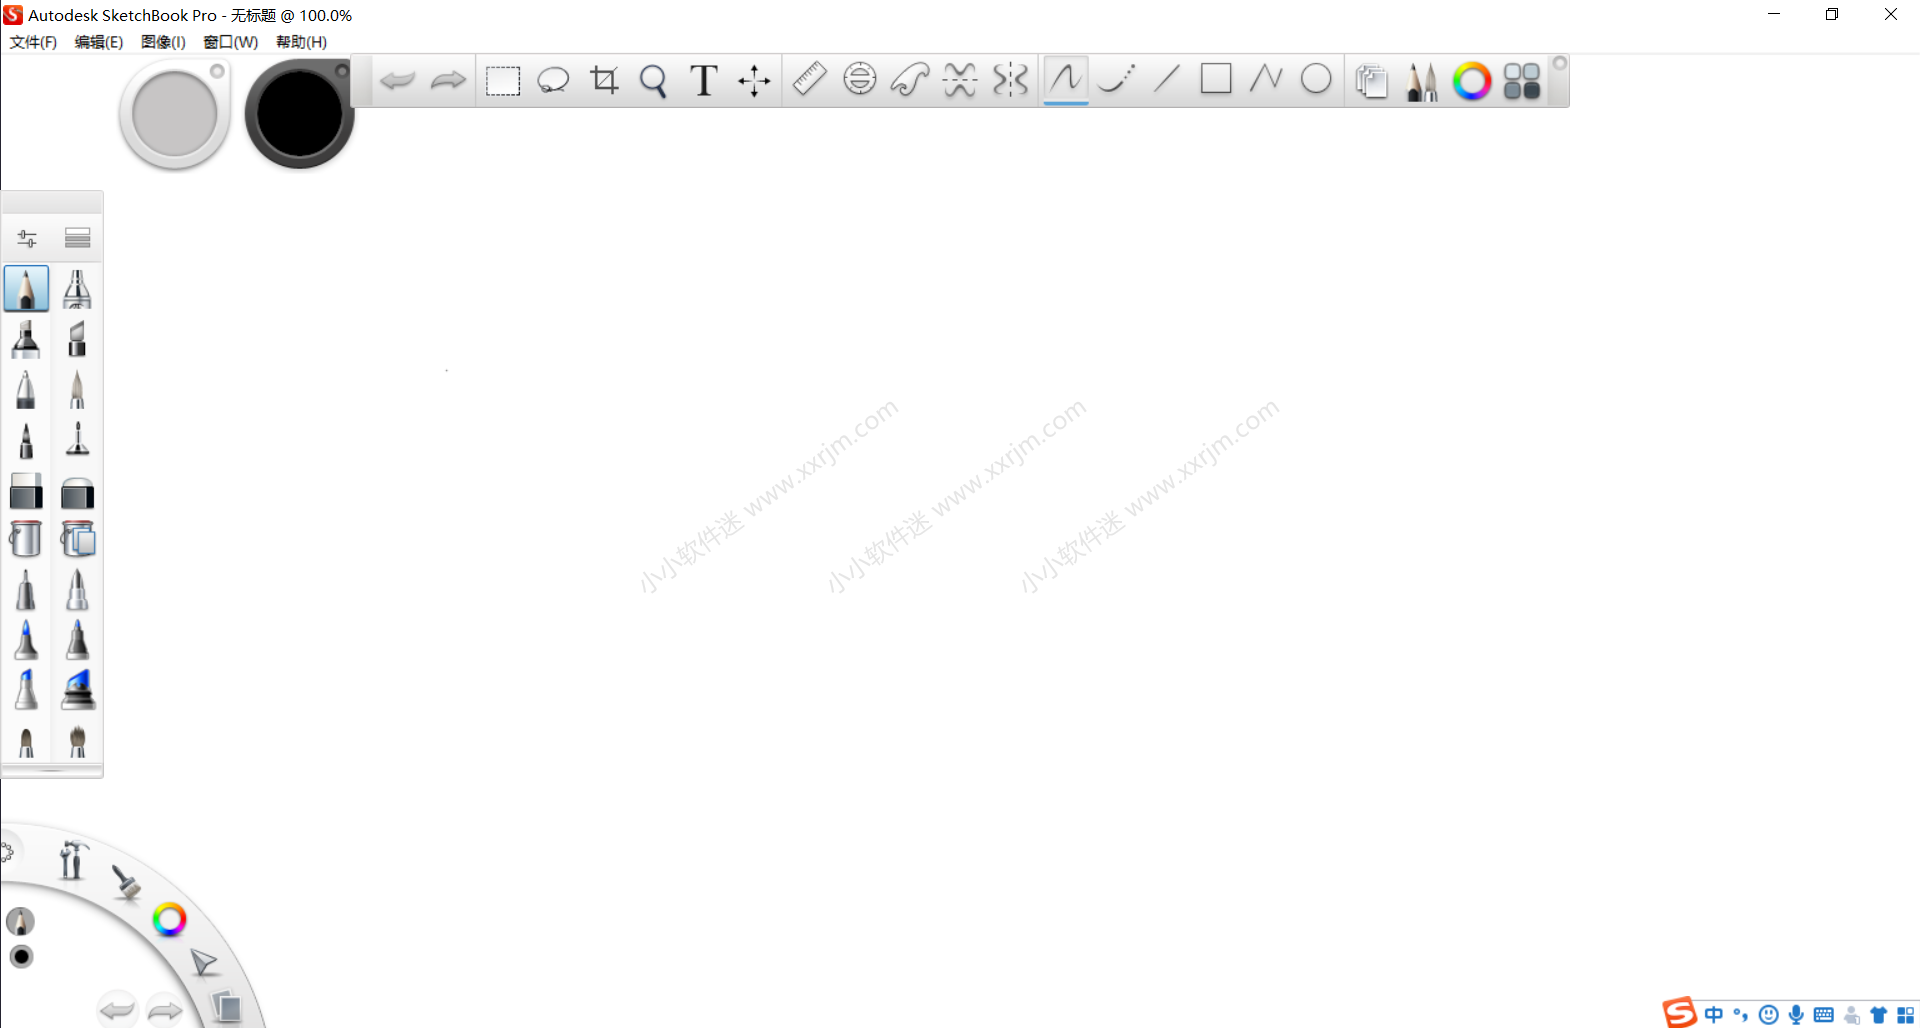
Task: Select the straight Line draw style
Action: pos(1166,79)
